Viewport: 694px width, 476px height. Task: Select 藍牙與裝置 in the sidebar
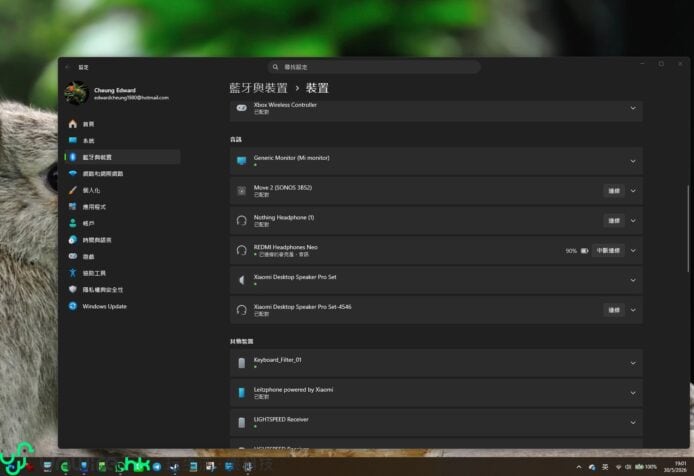(x=122, y=157)
